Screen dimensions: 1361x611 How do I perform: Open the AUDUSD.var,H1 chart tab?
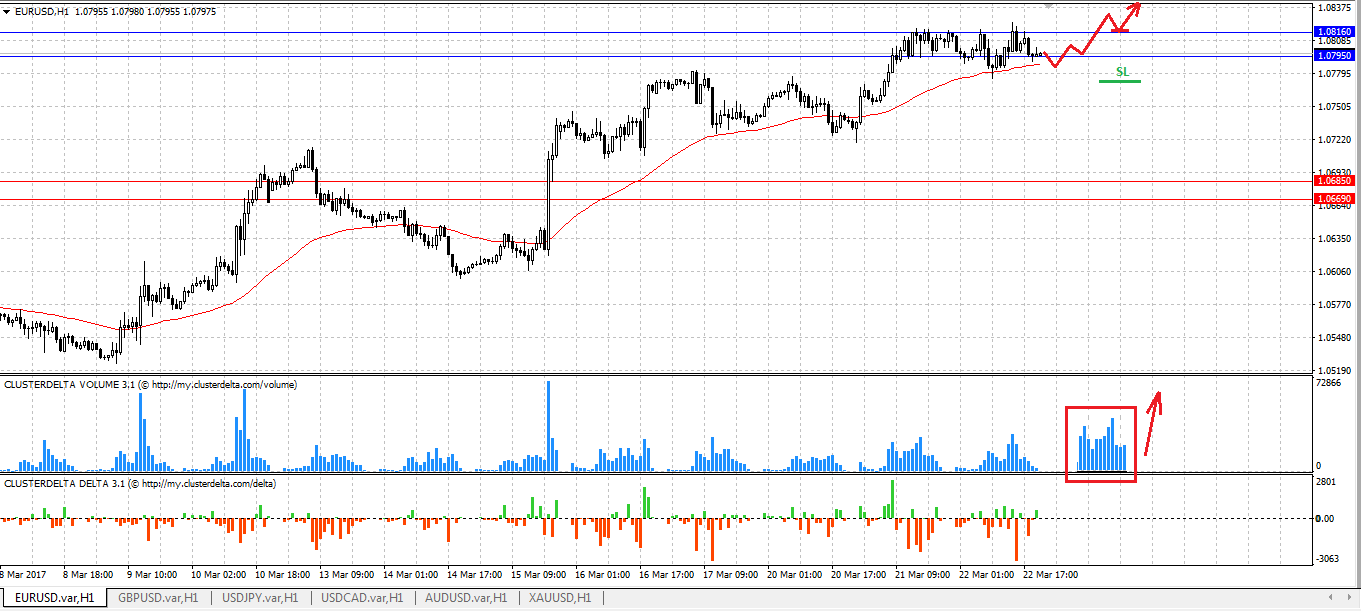point(465,598)
